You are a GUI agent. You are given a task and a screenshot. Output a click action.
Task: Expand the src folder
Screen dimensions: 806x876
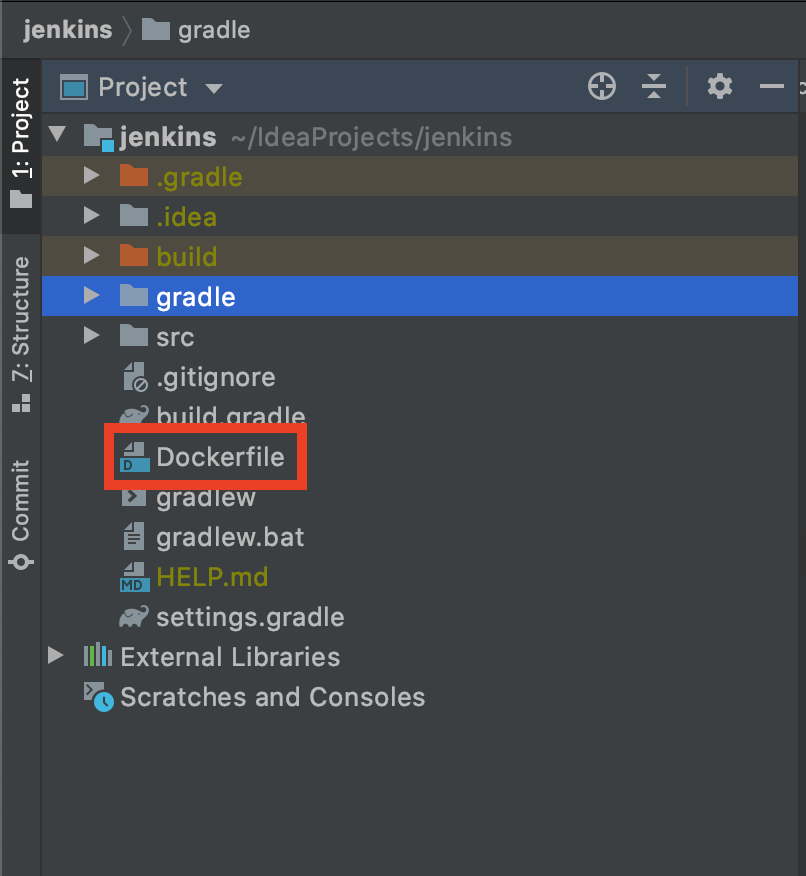91,335
